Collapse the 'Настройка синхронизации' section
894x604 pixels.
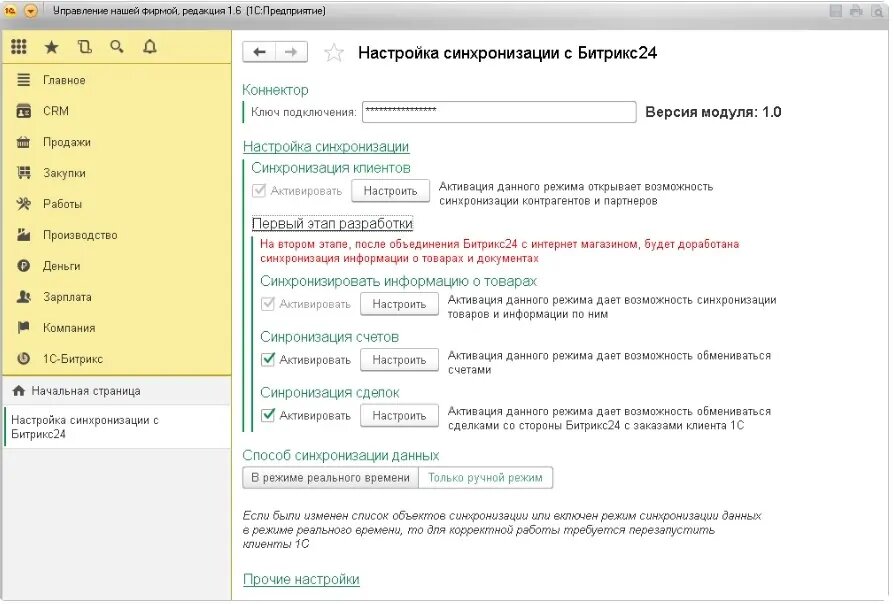click(x=325, y=147)
